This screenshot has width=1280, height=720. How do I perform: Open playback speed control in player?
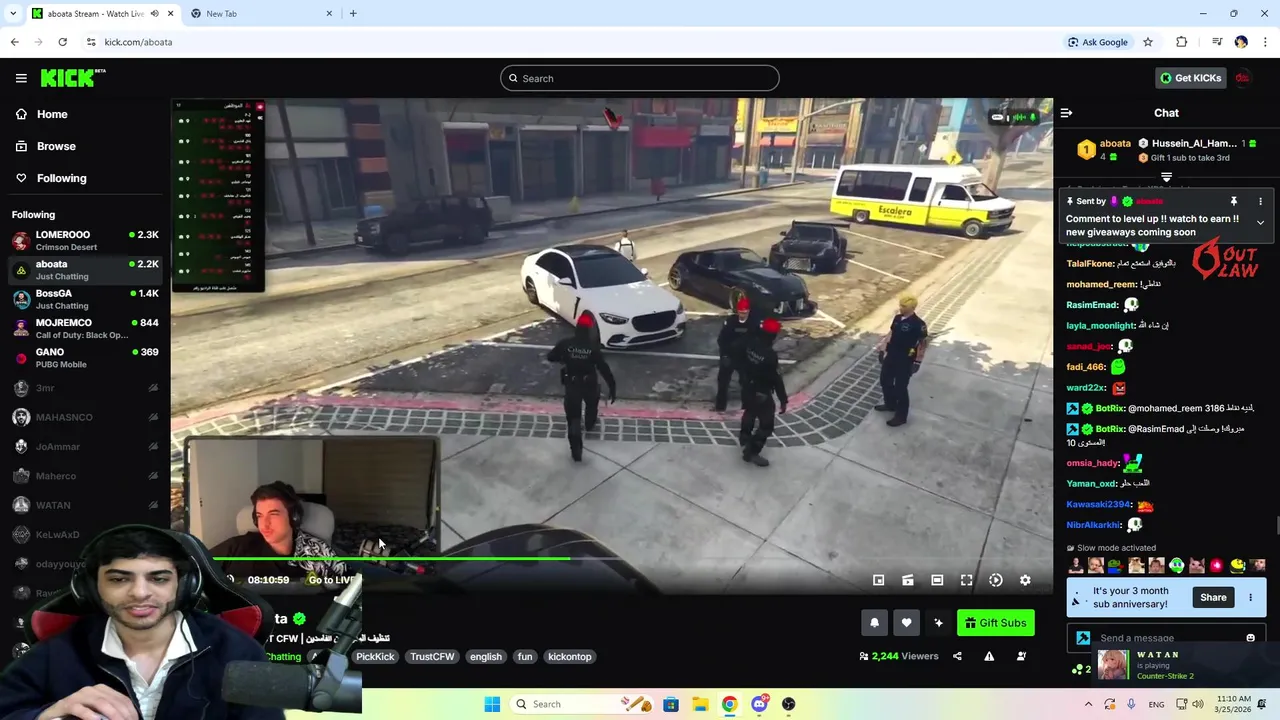[996, 580]
